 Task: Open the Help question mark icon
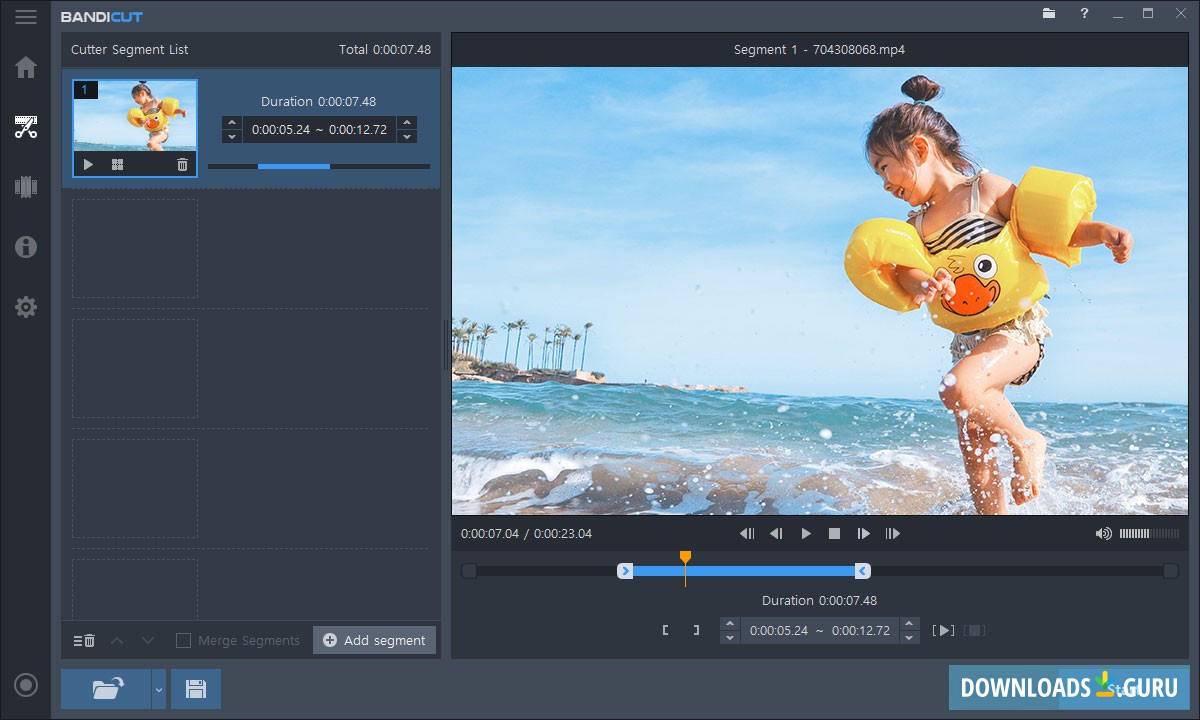click(x=1084, y=14)
